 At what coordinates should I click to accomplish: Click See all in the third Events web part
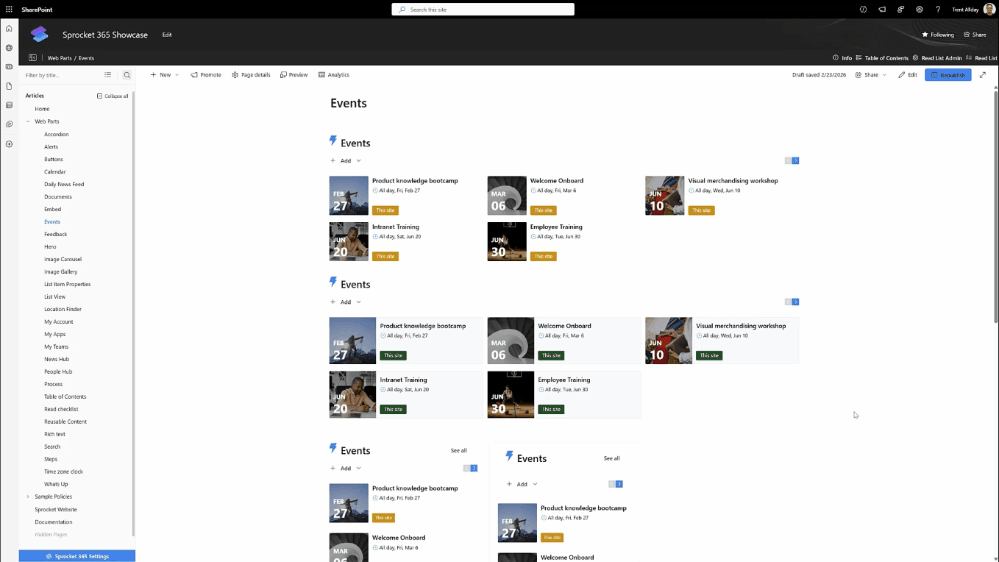459,450
